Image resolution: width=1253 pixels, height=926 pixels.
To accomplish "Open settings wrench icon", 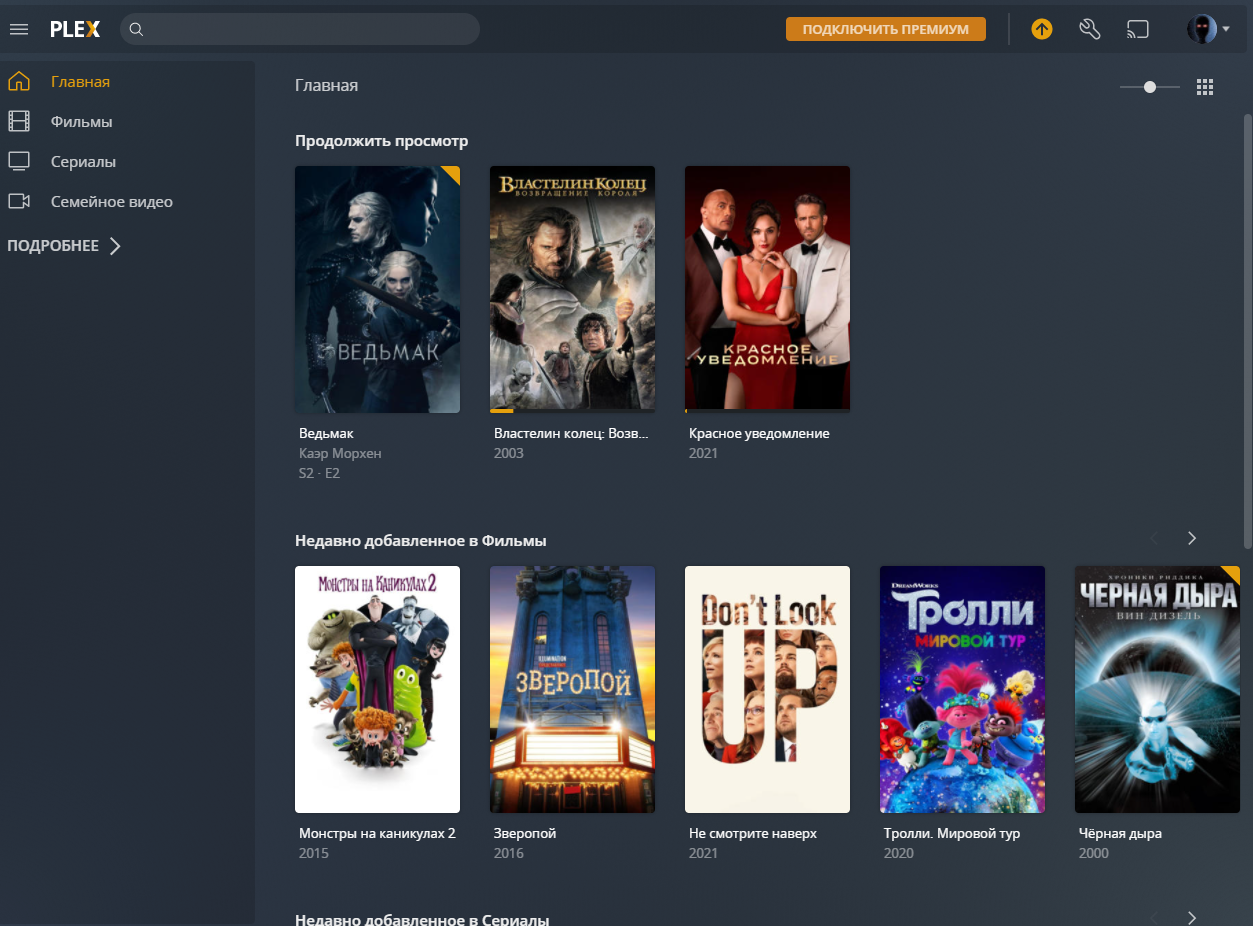I will [x=1090, y=29].
